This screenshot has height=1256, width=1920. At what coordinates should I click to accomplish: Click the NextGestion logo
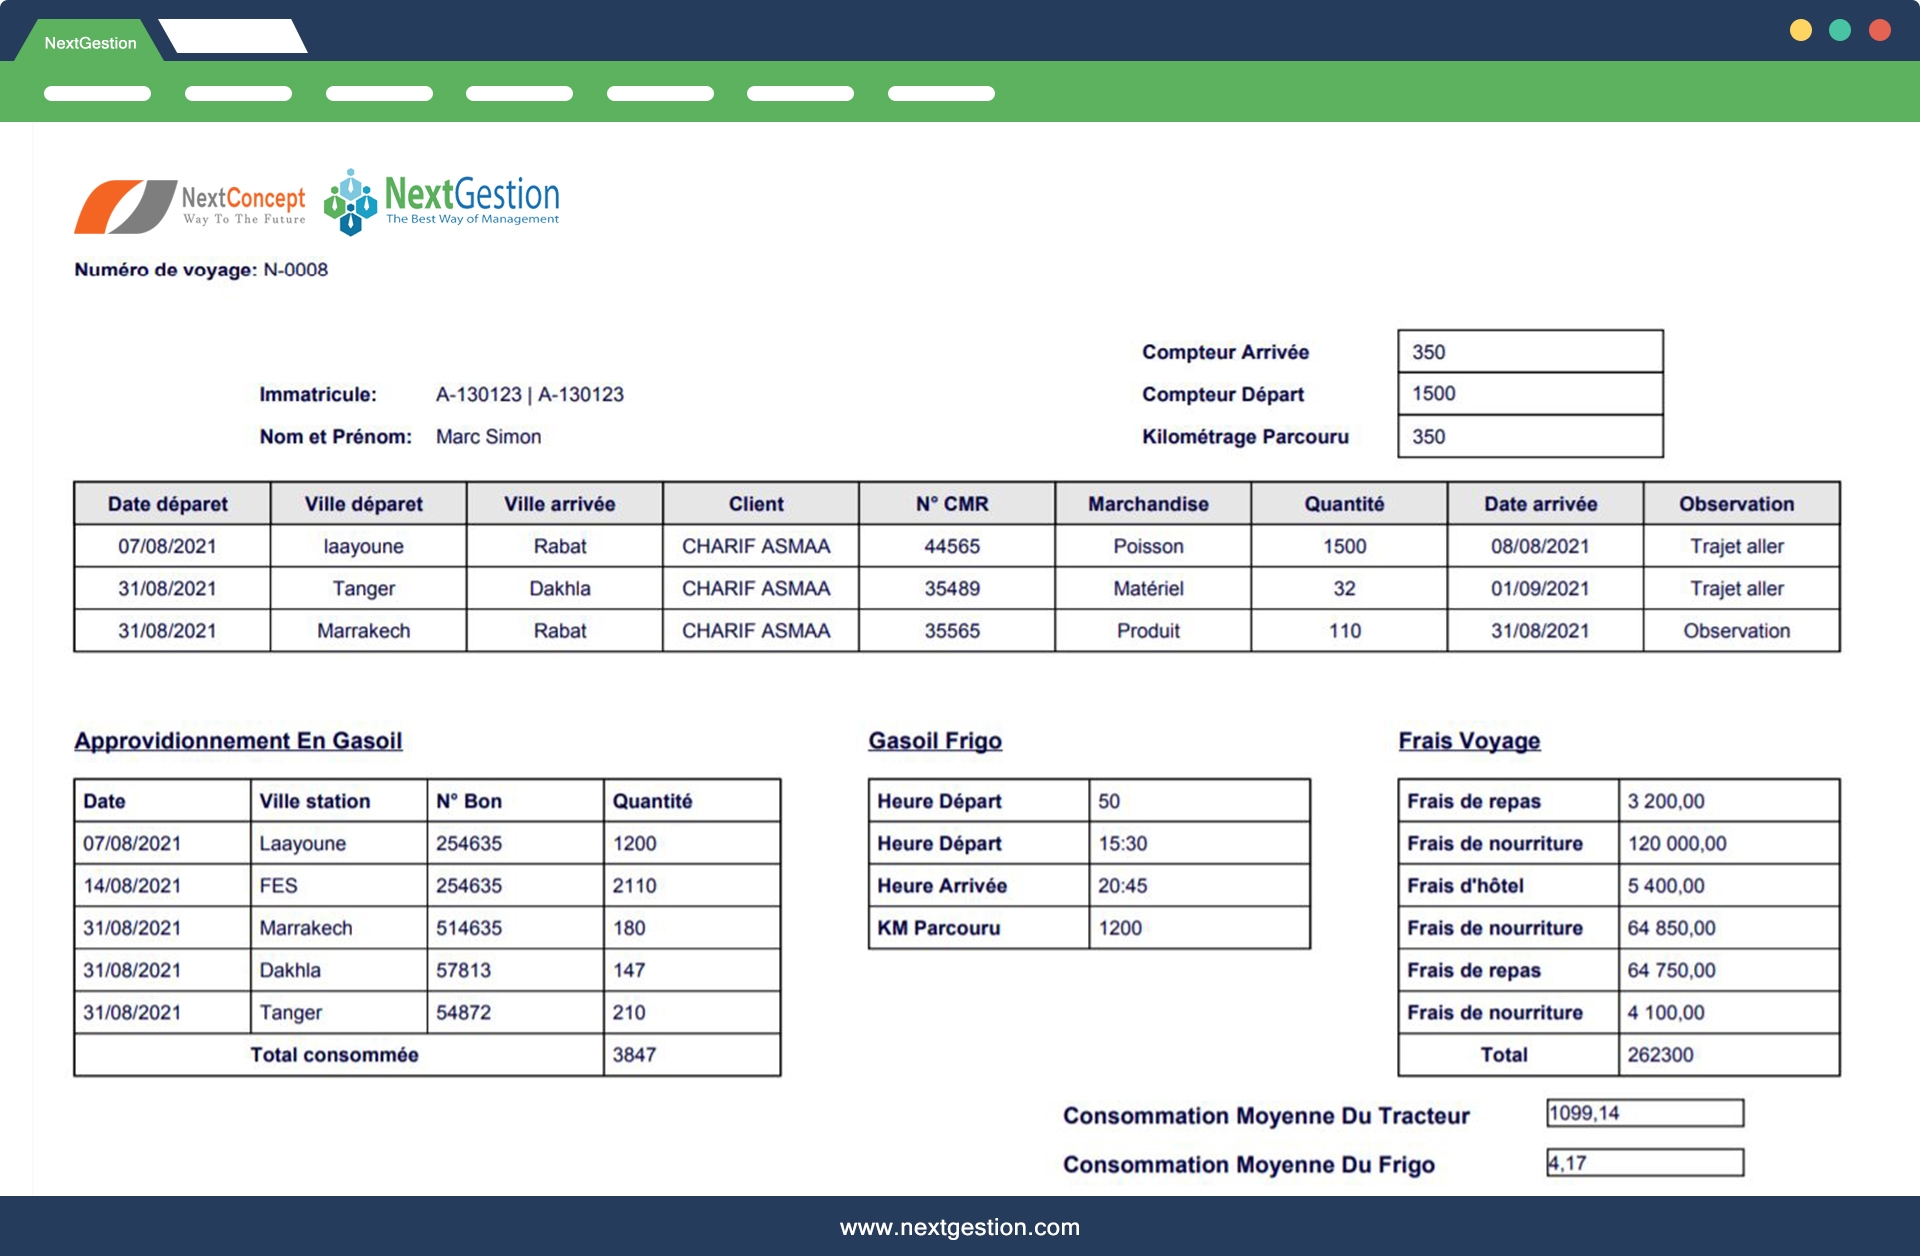click(442, 201)
